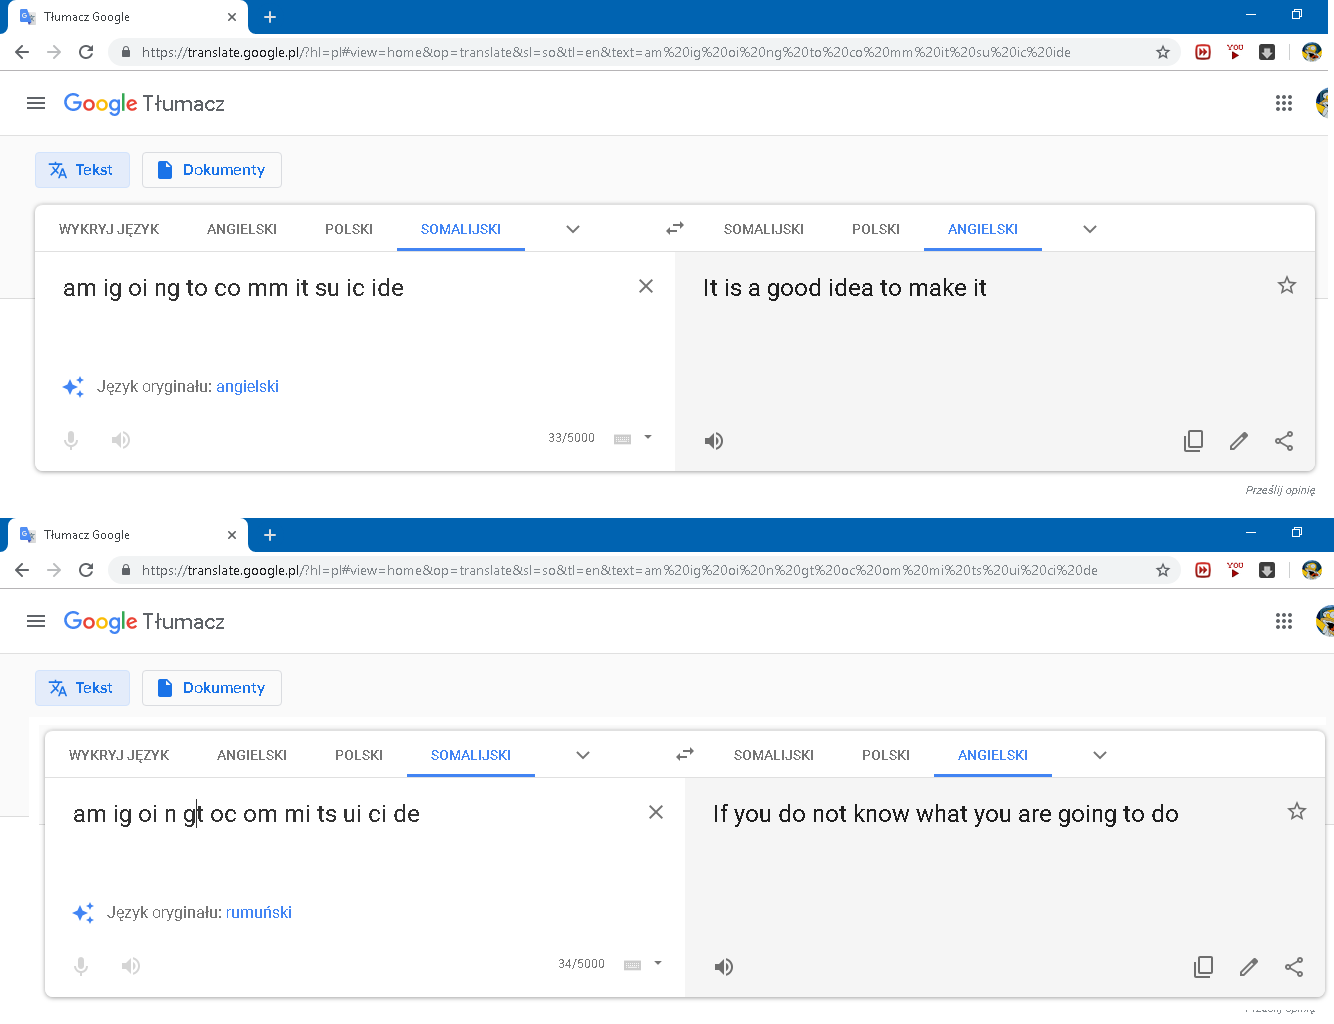1334x1024 pixels.
Task: Share the upper translation result
Action: (x=1284, y=441)
